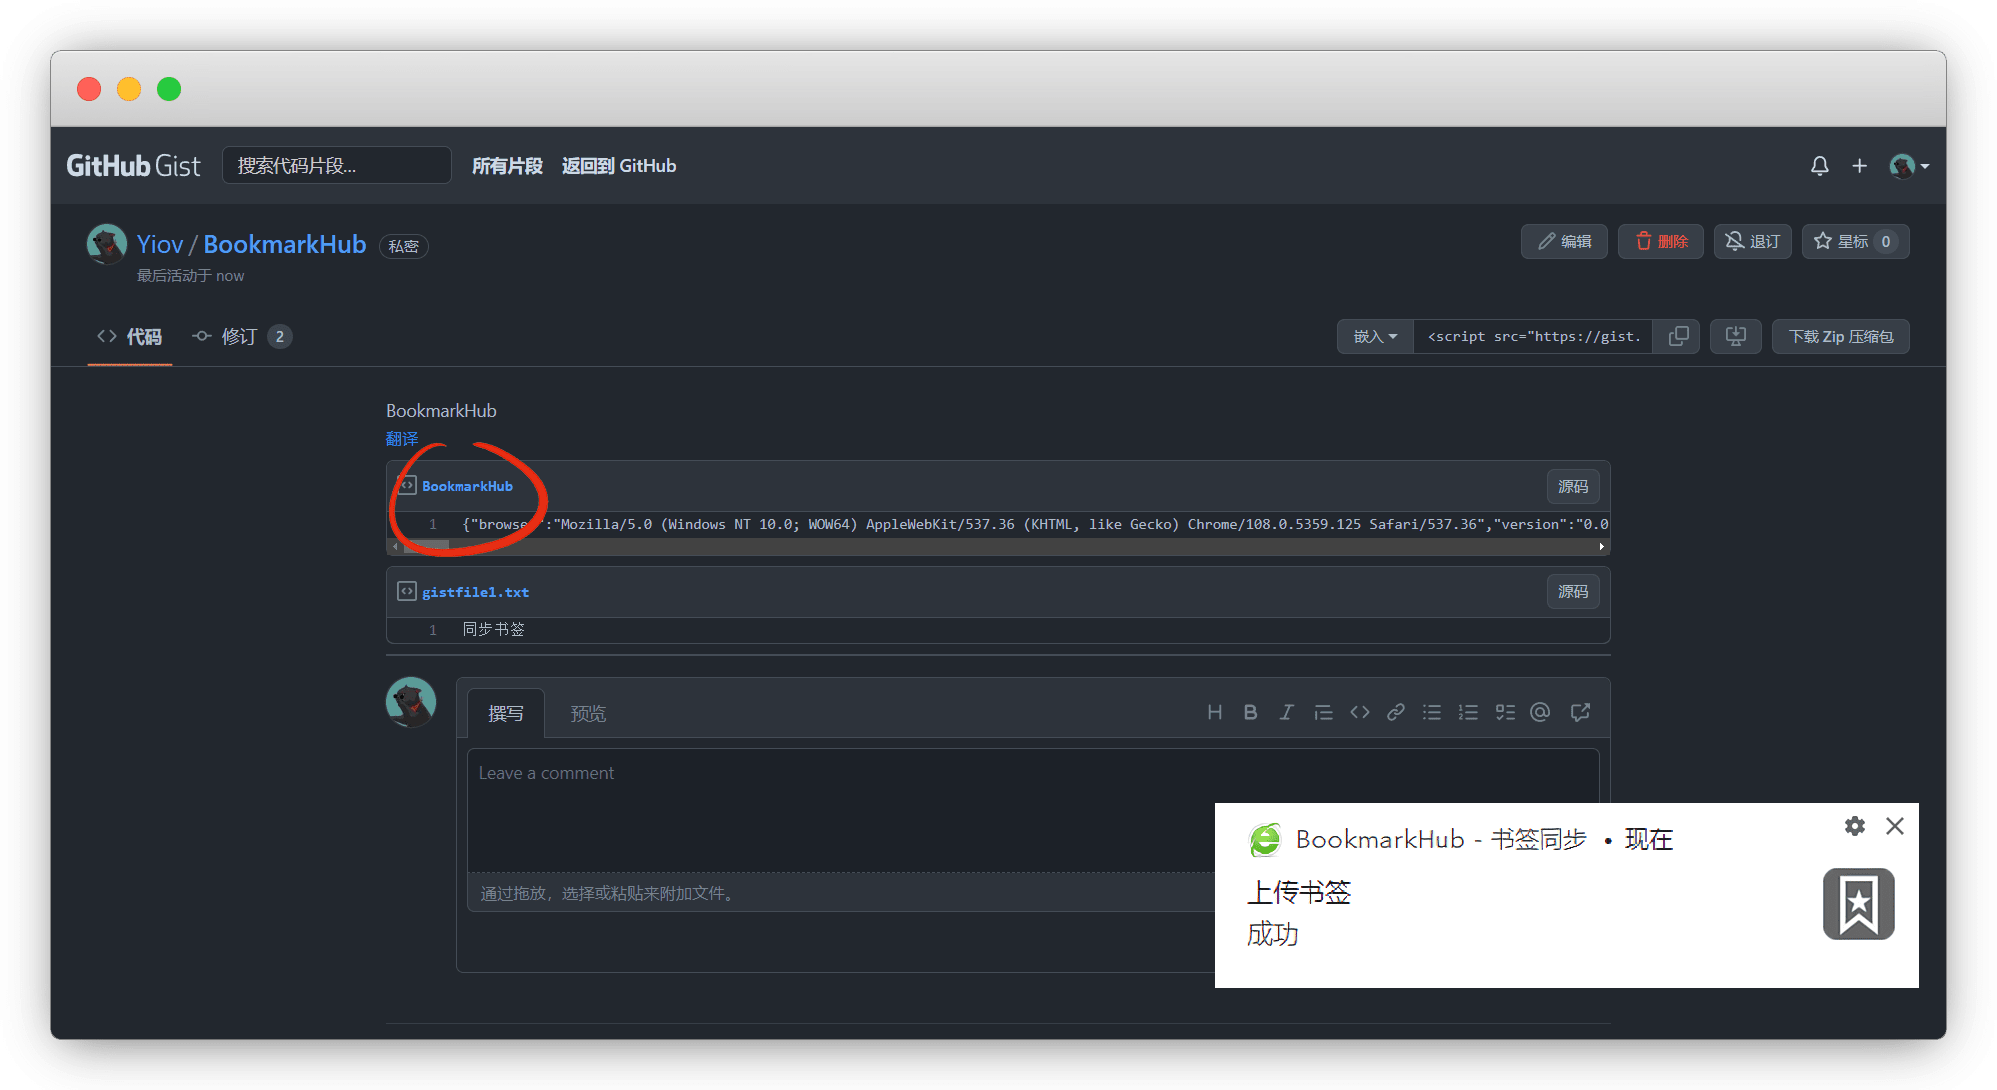Switch to the 预览 preview tab
The image size is (1997, 1090).
(x=588, y=714)
